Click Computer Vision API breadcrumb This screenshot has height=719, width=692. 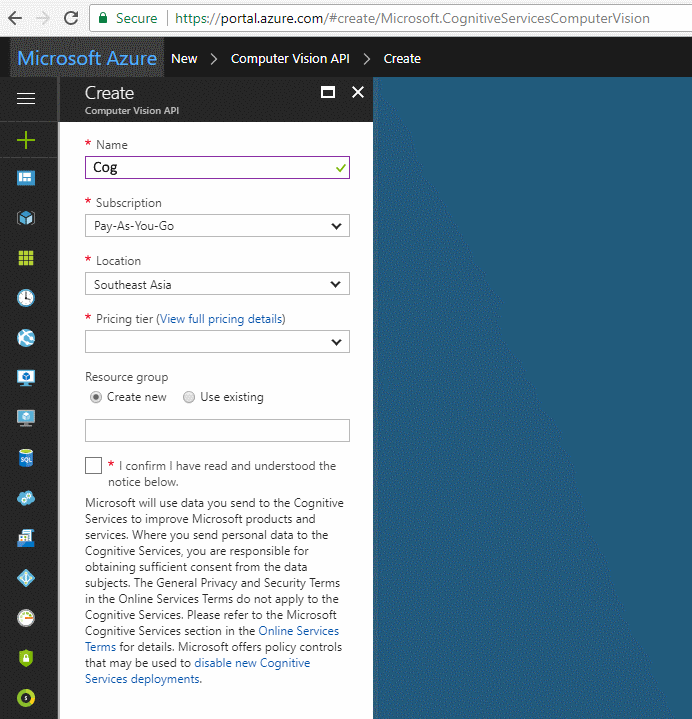[x=290, y=59]
